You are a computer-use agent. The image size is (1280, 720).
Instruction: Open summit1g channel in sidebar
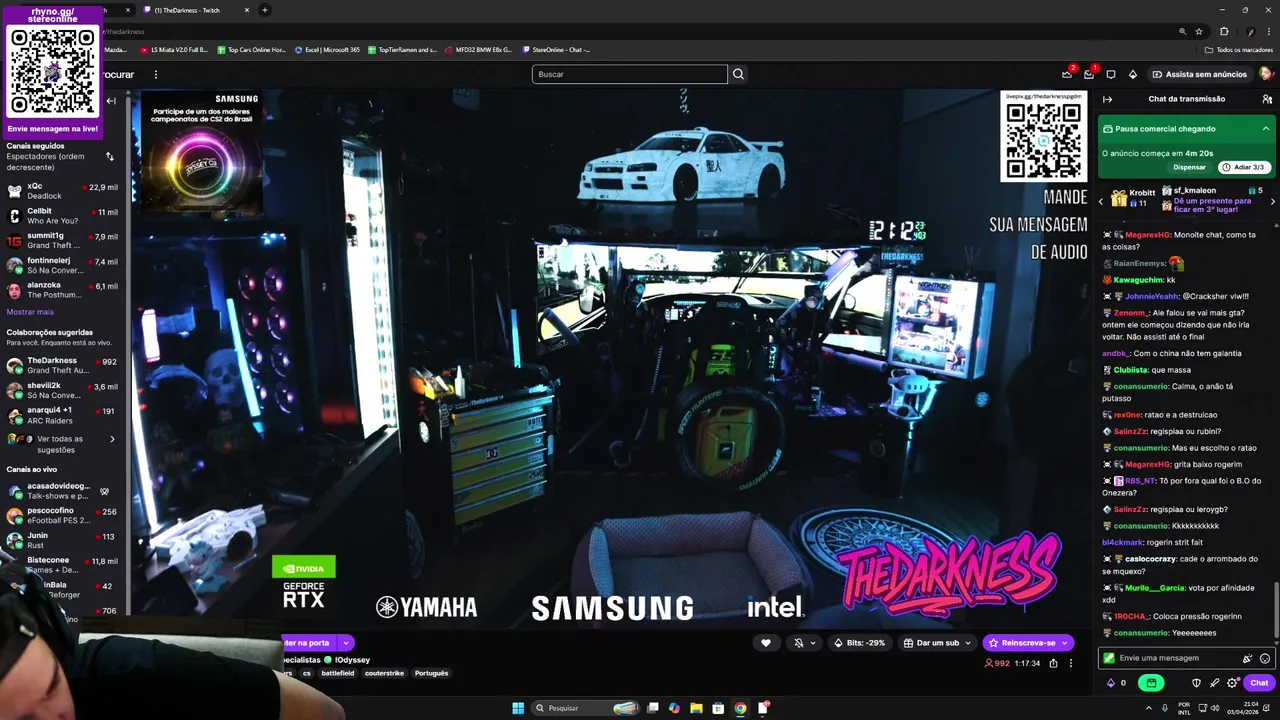(62, 241)
